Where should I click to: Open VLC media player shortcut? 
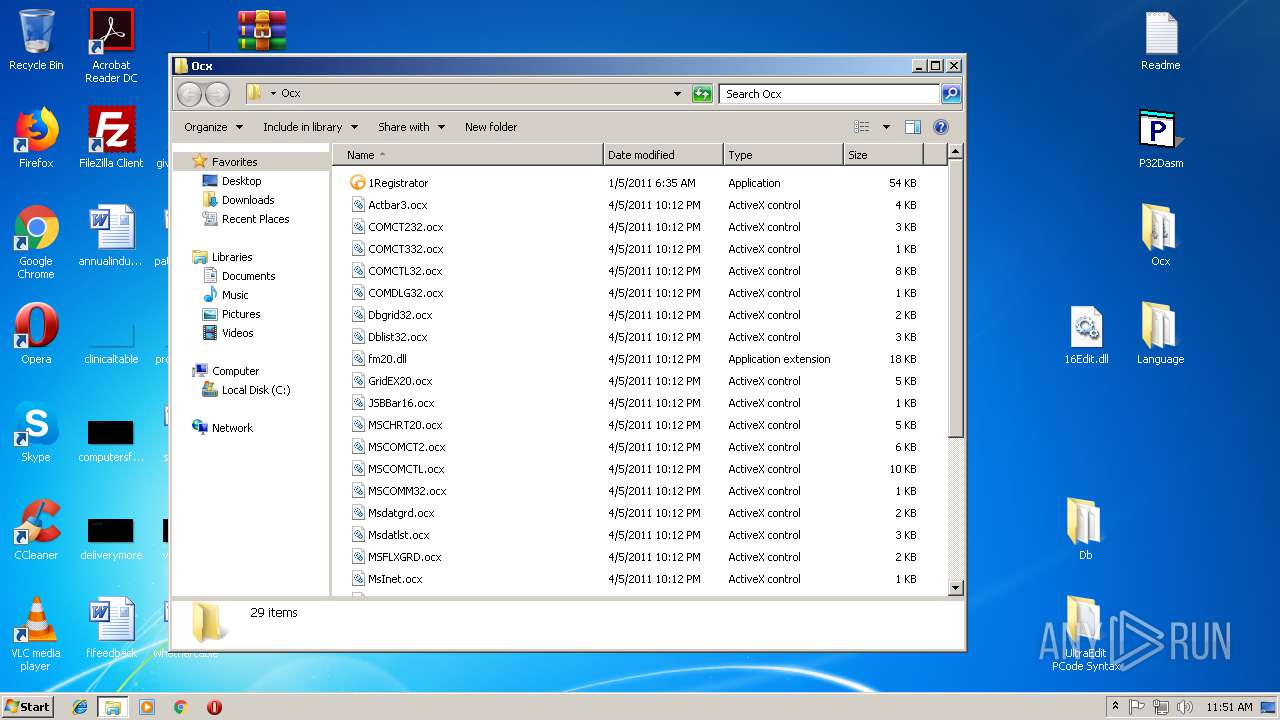[36, 634]
